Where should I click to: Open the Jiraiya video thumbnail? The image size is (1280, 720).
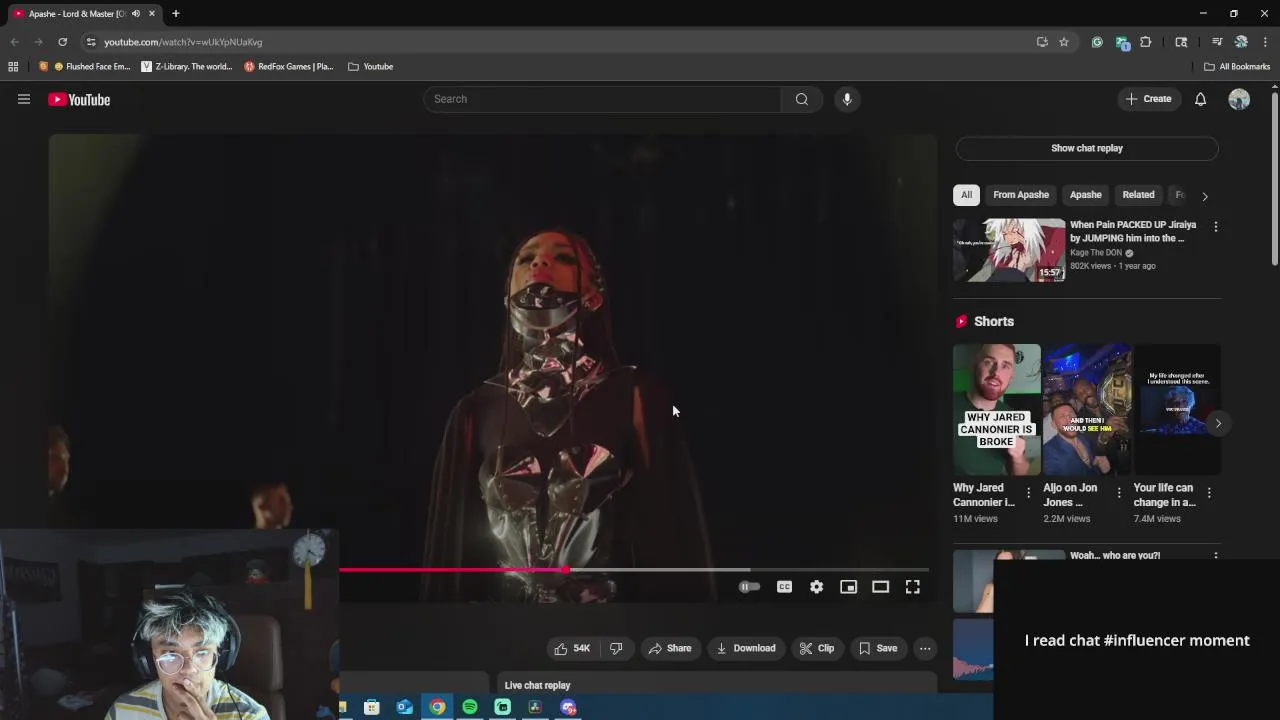[x=1009, y=250]
